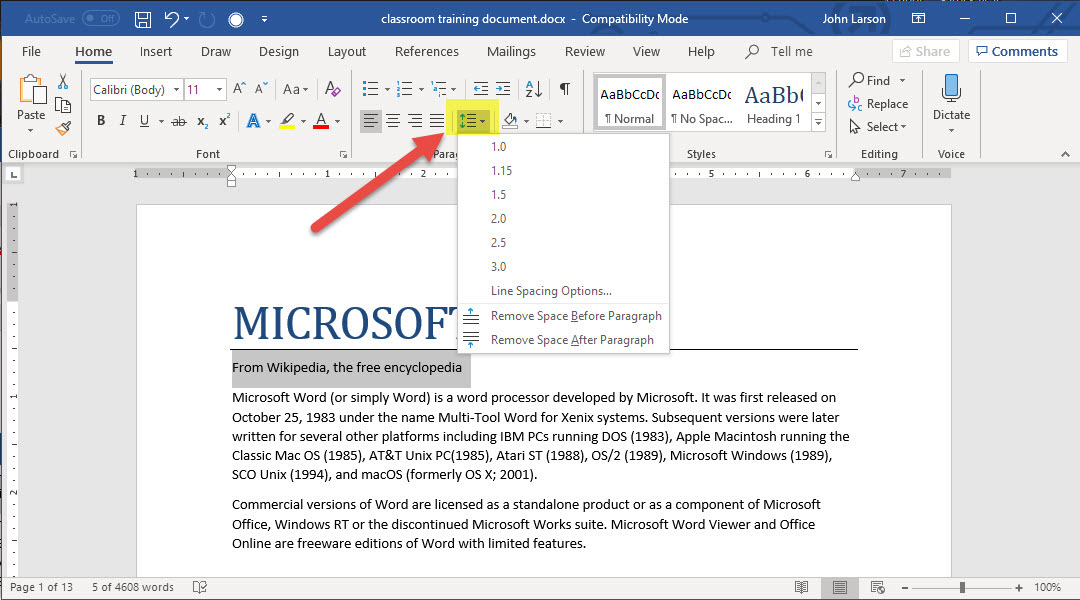1080x600 pixels.
Task: Click the Format Painter brush icon
Action: pyautogui.click(x=63, y=128)
